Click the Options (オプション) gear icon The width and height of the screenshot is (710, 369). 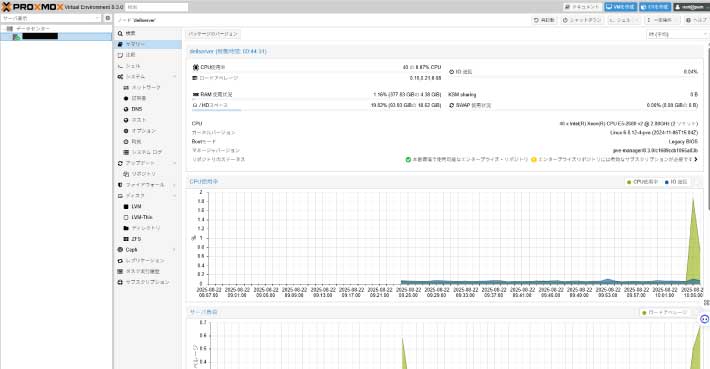[126, 131]
